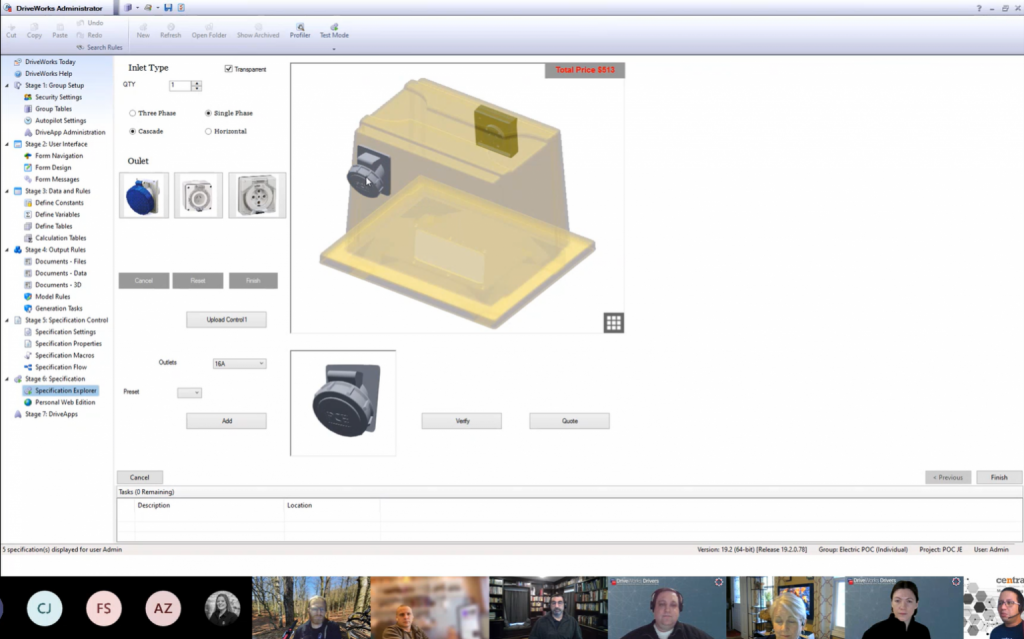Select the Horizontal radio button
The image size is (1024, 639).
[x=208, y=131]
